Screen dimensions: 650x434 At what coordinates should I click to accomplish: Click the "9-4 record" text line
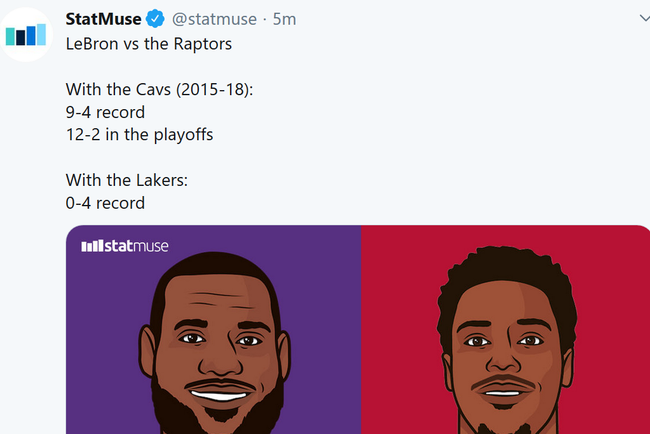click(x=105, y=112)
